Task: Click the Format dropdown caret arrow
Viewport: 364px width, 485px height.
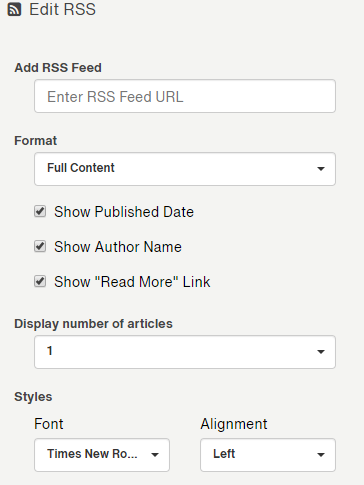Action: [321, 169]
